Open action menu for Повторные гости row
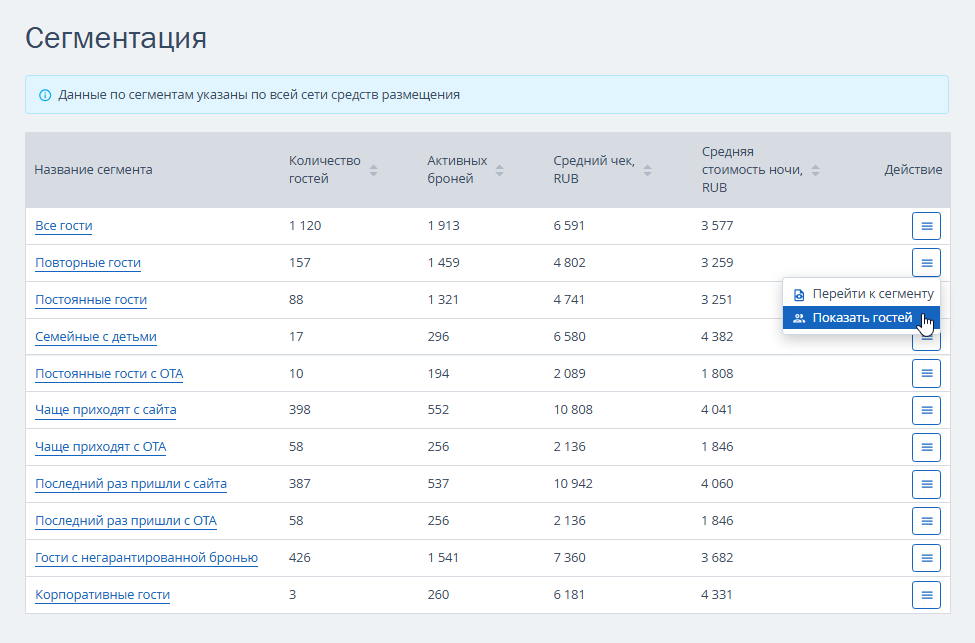The height and width of the screenshot is (643, 975). (926, 263)
